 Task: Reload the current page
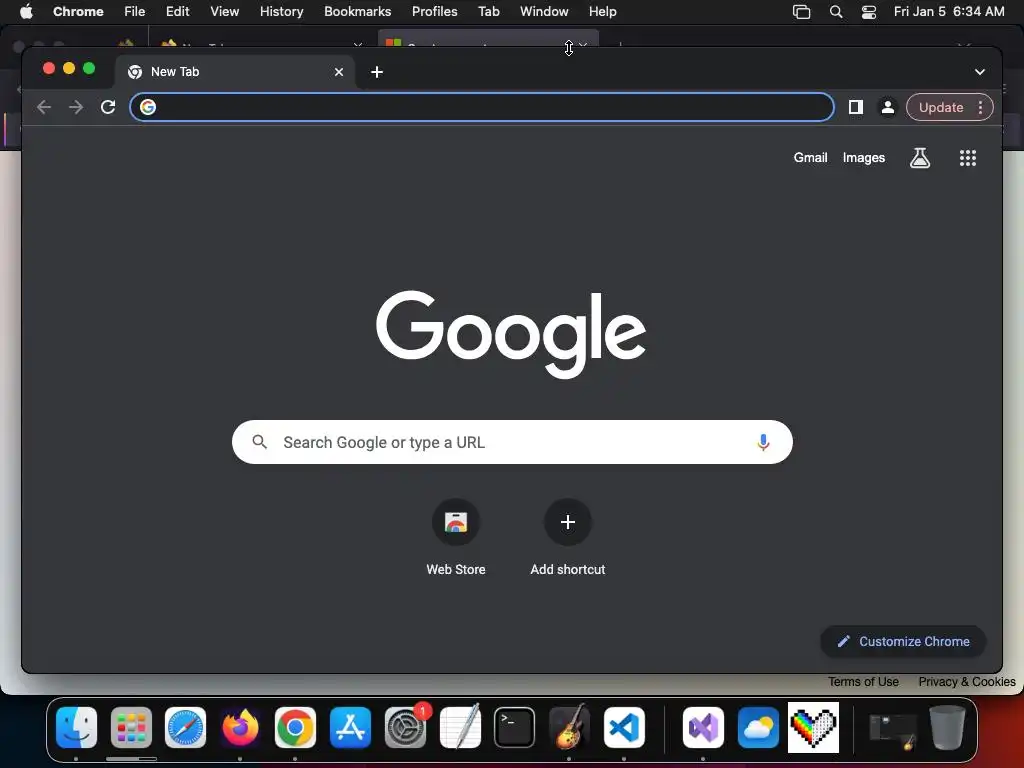(108, 107)
